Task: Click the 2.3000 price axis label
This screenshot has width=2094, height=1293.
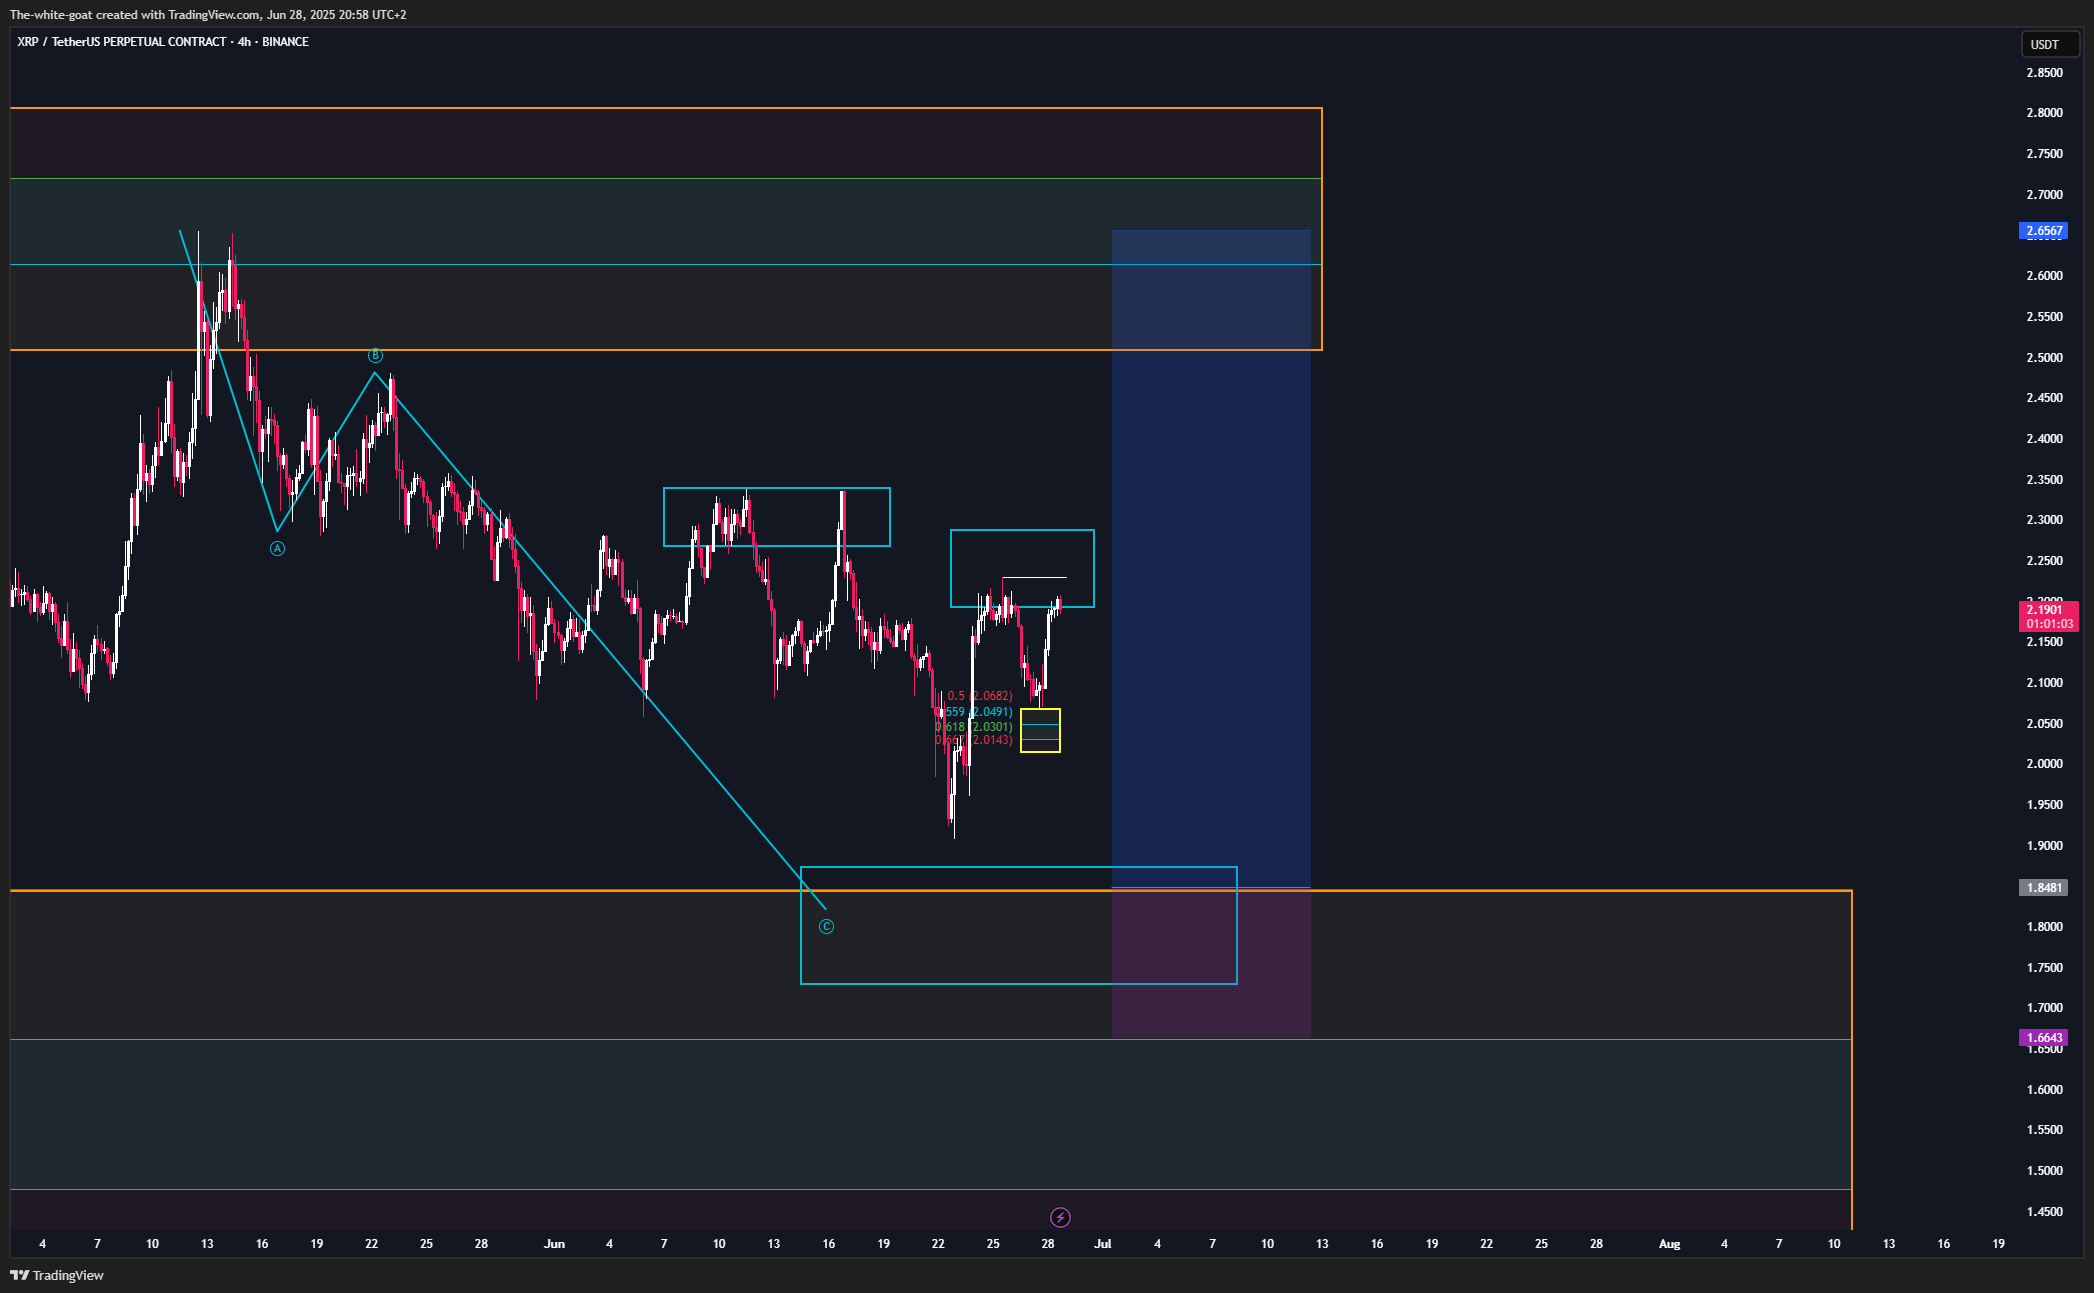Action: 2044,520
